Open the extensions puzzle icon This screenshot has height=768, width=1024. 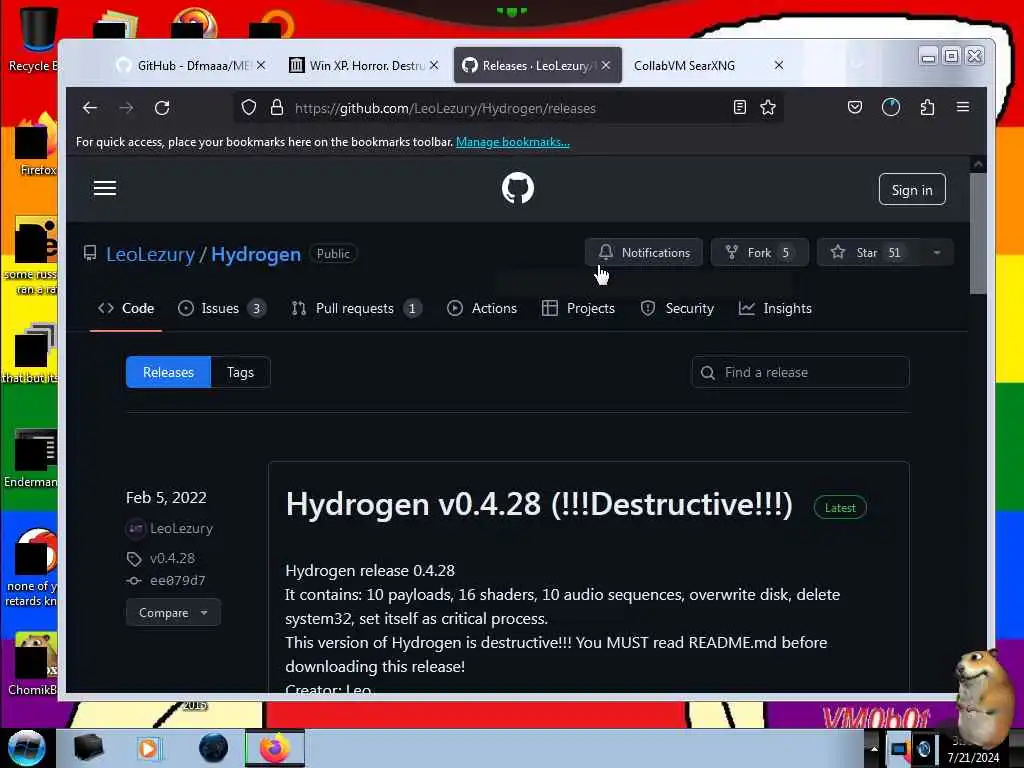[927, 108]
